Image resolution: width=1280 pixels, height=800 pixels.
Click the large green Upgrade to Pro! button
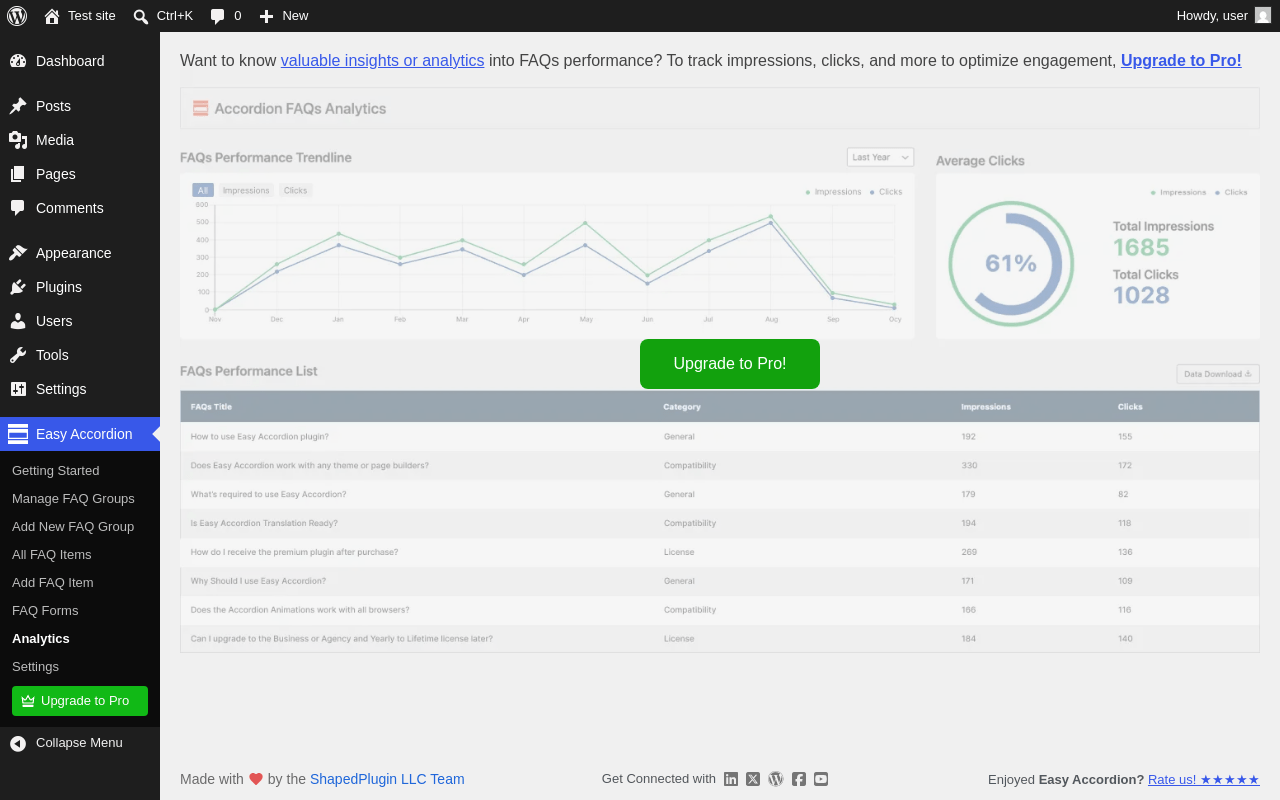click(730, 364)
